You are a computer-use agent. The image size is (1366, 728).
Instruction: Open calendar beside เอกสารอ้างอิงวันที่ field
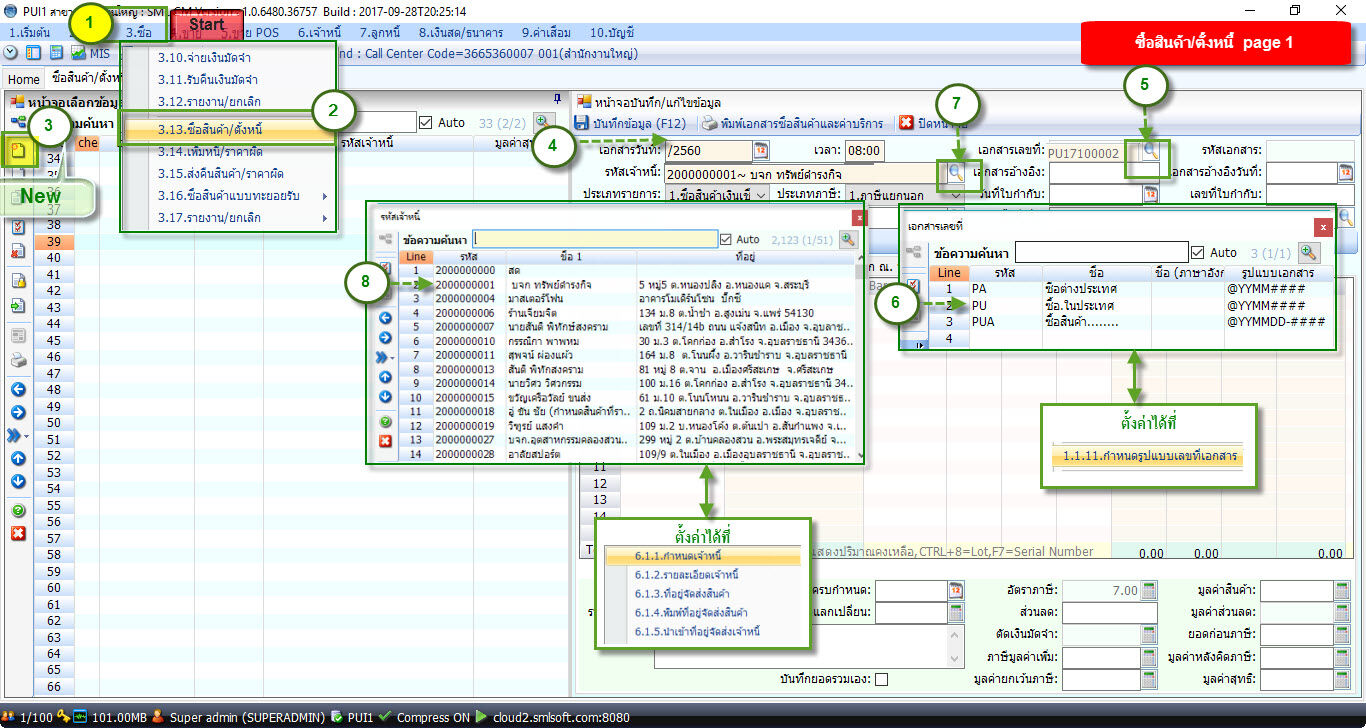pos(1346,173)
